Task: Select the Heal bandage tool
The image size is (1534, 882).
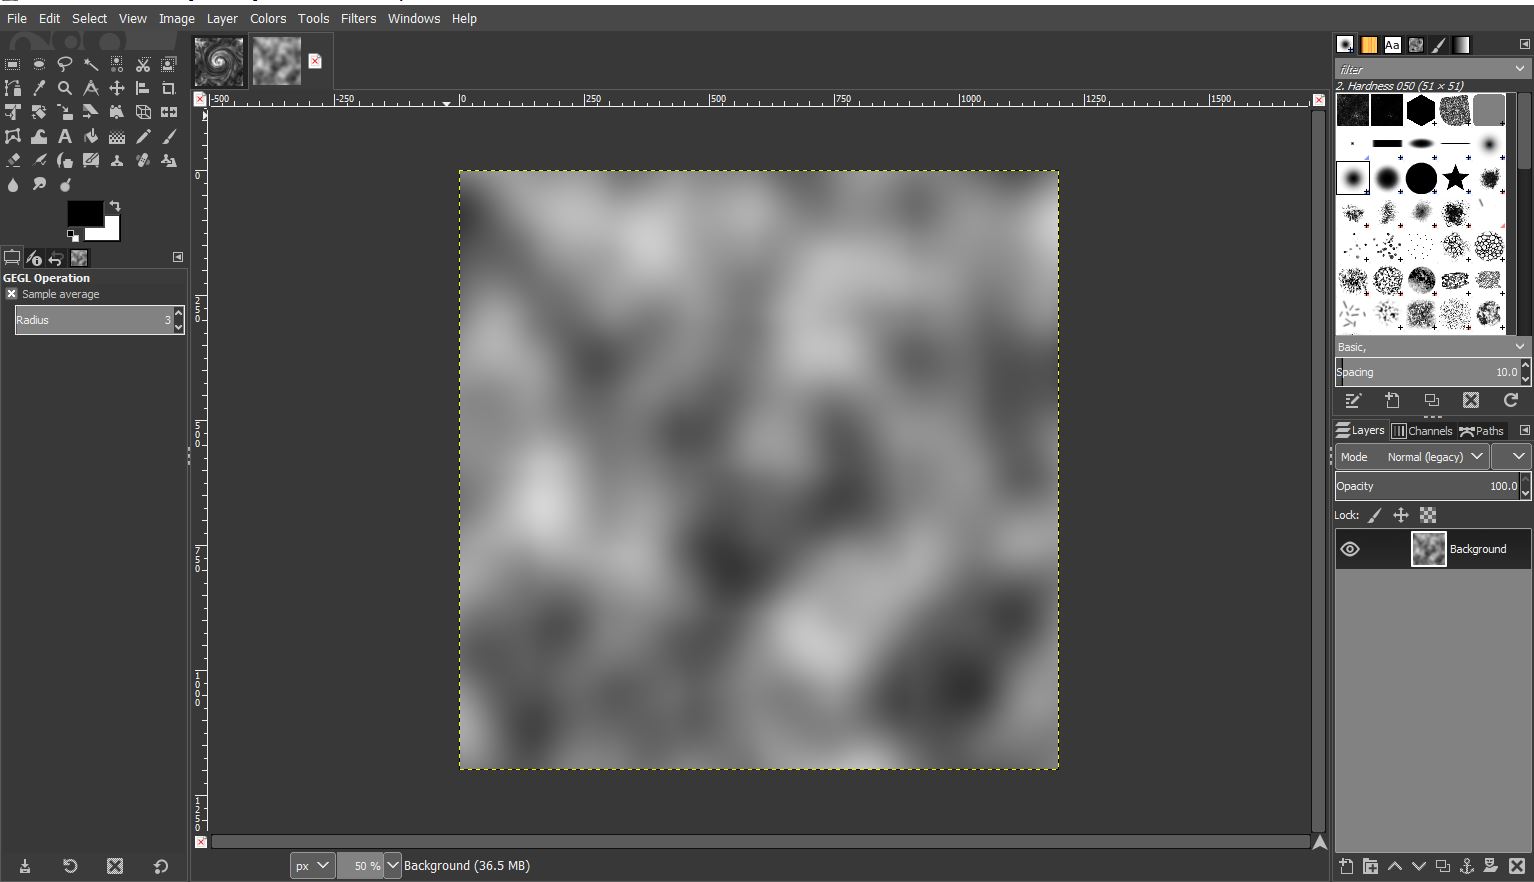Action: tap(143, 160)
